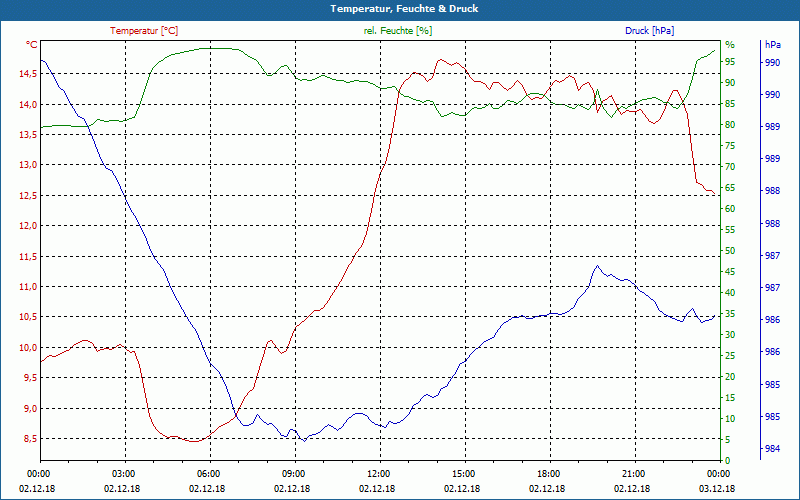The height and width of the screenshot is (500, 800).
Task: Click the "45" humidity axis tick
Action: coord(730,272)
